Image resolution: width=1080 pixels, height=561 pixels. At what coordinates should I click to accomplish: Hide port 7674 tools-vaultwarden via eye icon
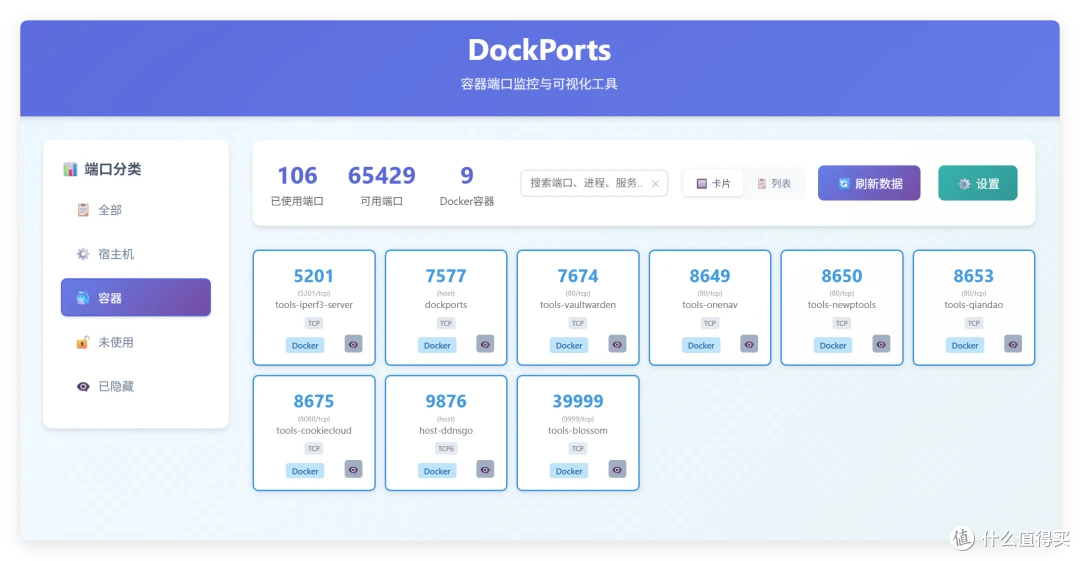click(x=617, y=345)
